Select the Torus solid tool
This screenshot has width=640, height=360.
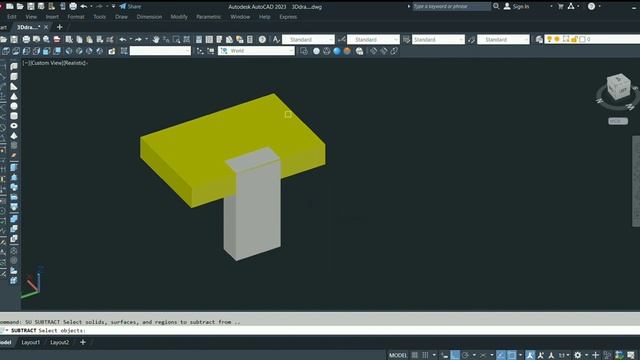(14, 126)
